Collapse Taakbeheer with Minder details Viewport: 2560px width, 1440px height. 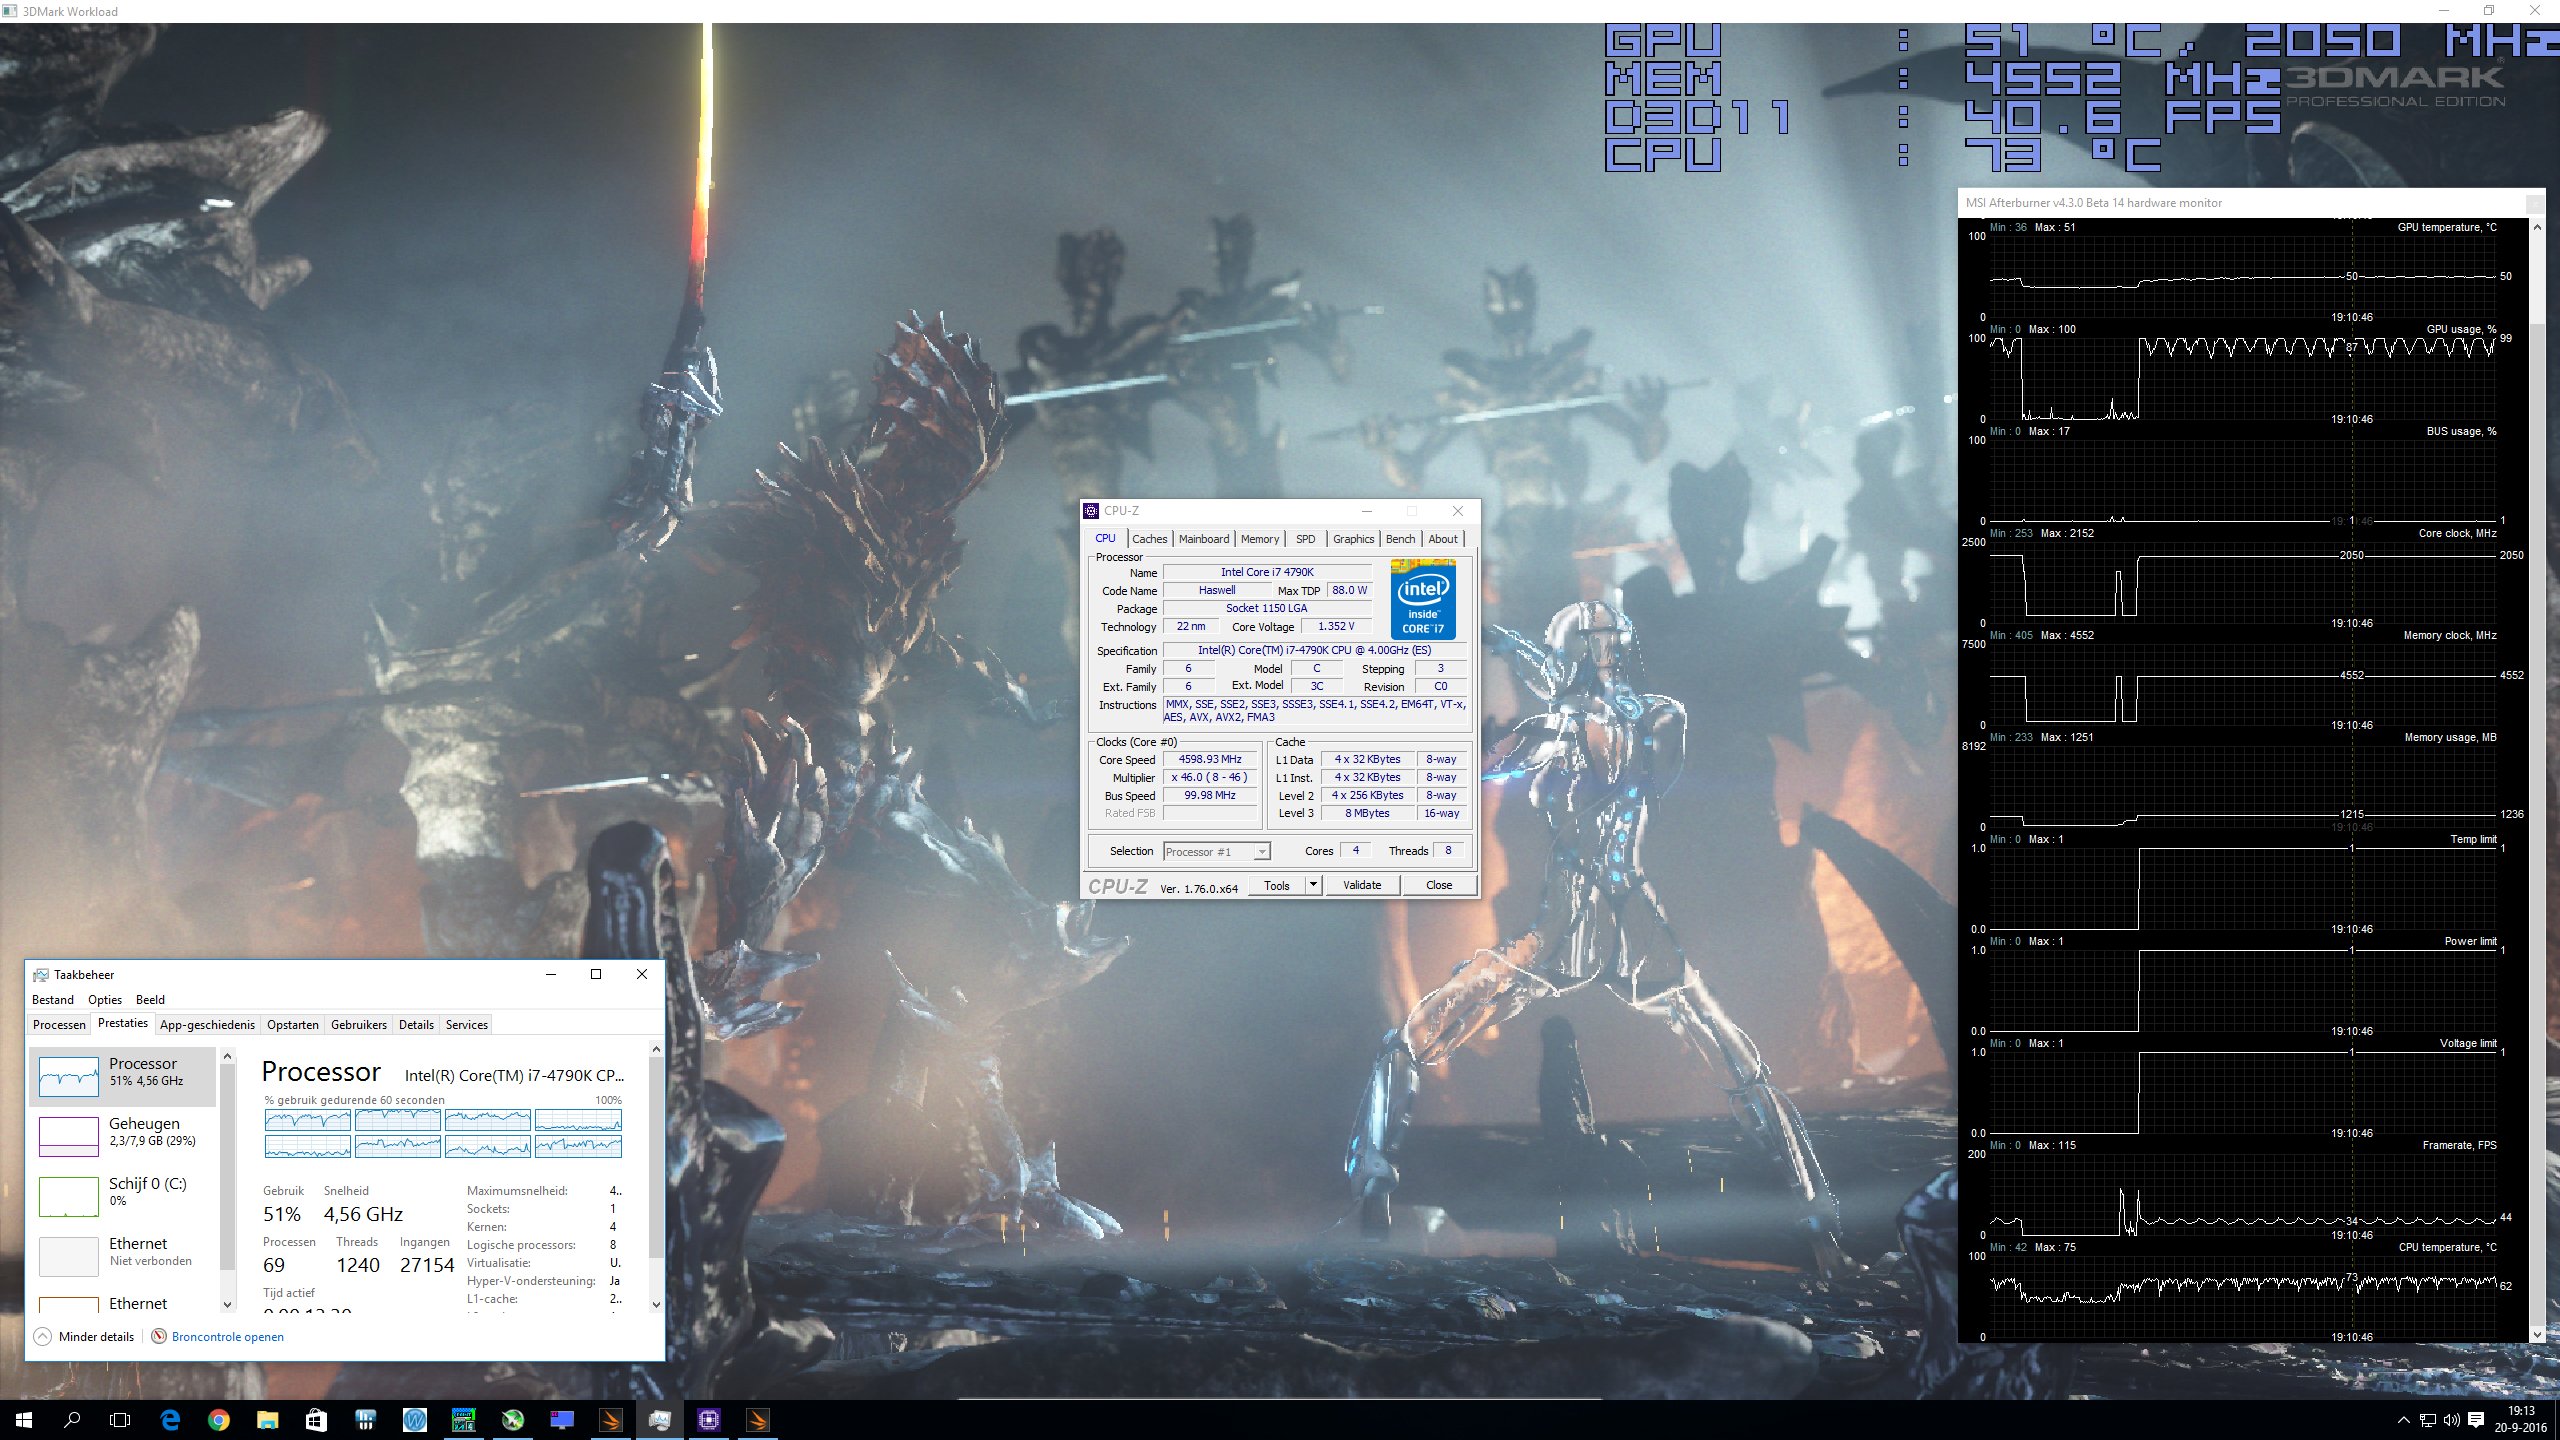(84, 1337)
